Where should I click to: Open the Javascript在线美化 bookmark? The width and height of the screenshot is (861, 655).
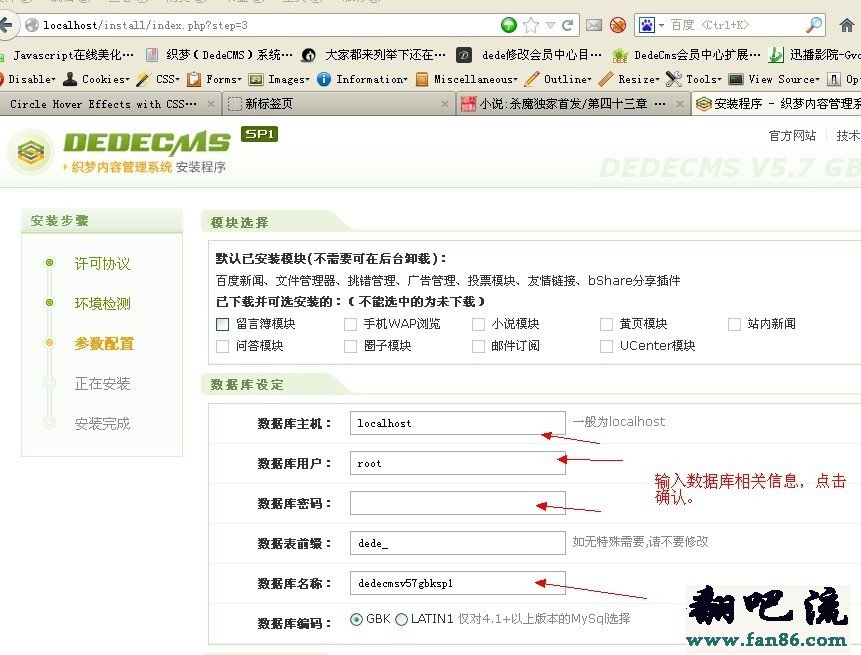[68, 55]
